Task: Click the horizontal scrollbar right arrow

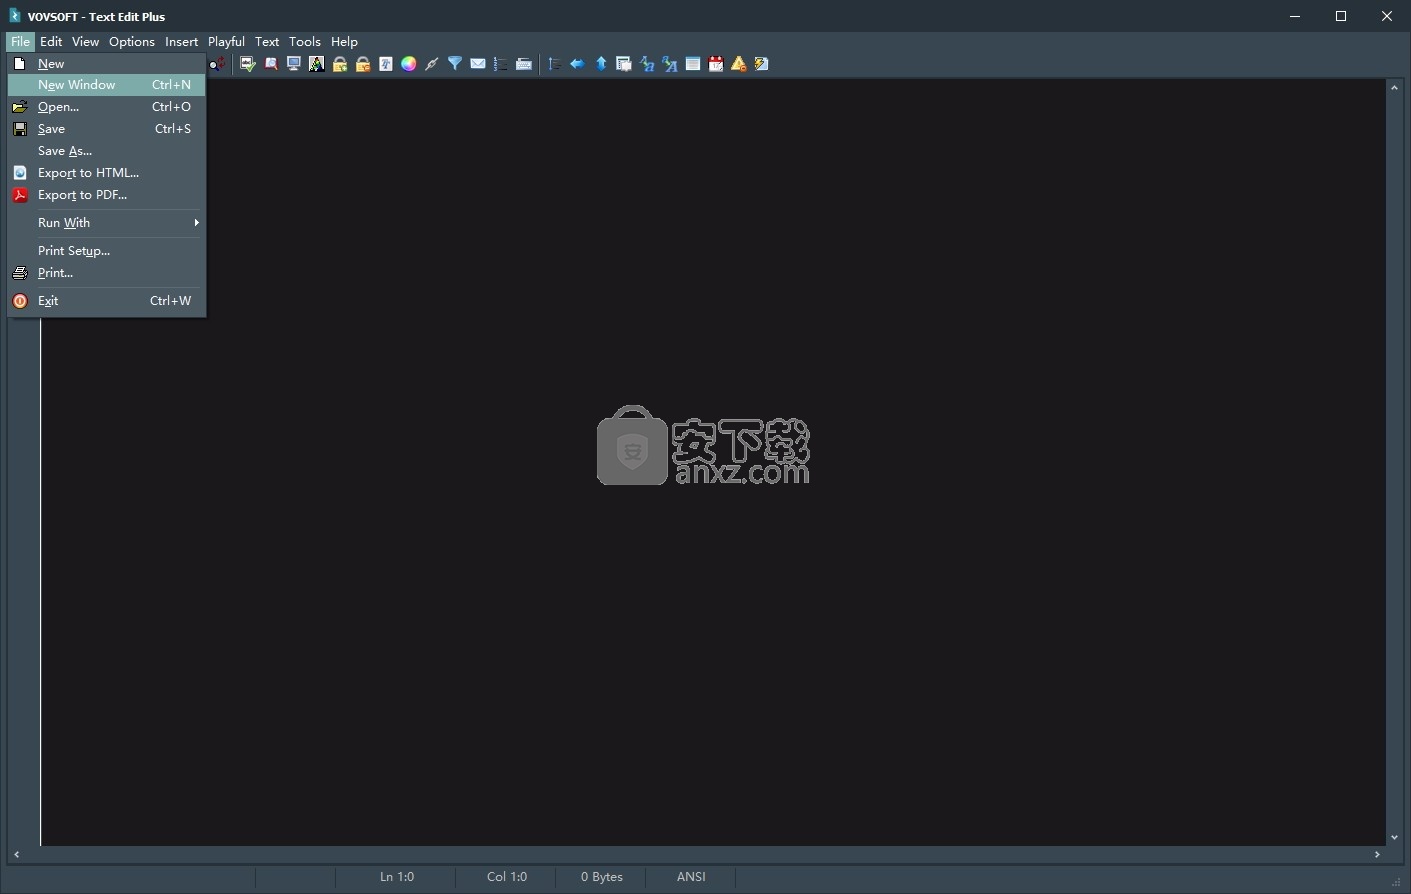Action: [1377, 854]
